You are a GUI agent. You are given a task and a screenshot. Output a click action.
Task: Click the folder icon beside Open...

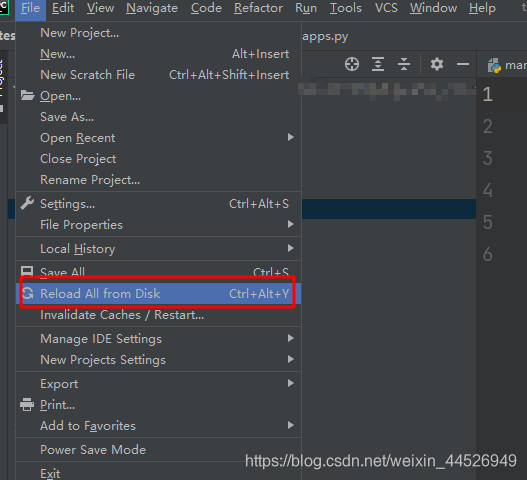coord(27,95)
